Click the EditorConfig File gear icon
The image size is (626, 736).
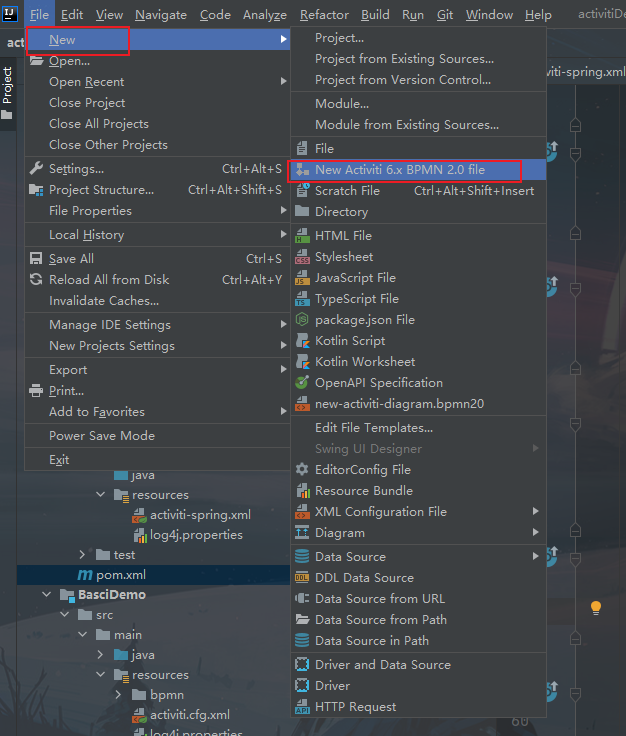click(302, 470)
